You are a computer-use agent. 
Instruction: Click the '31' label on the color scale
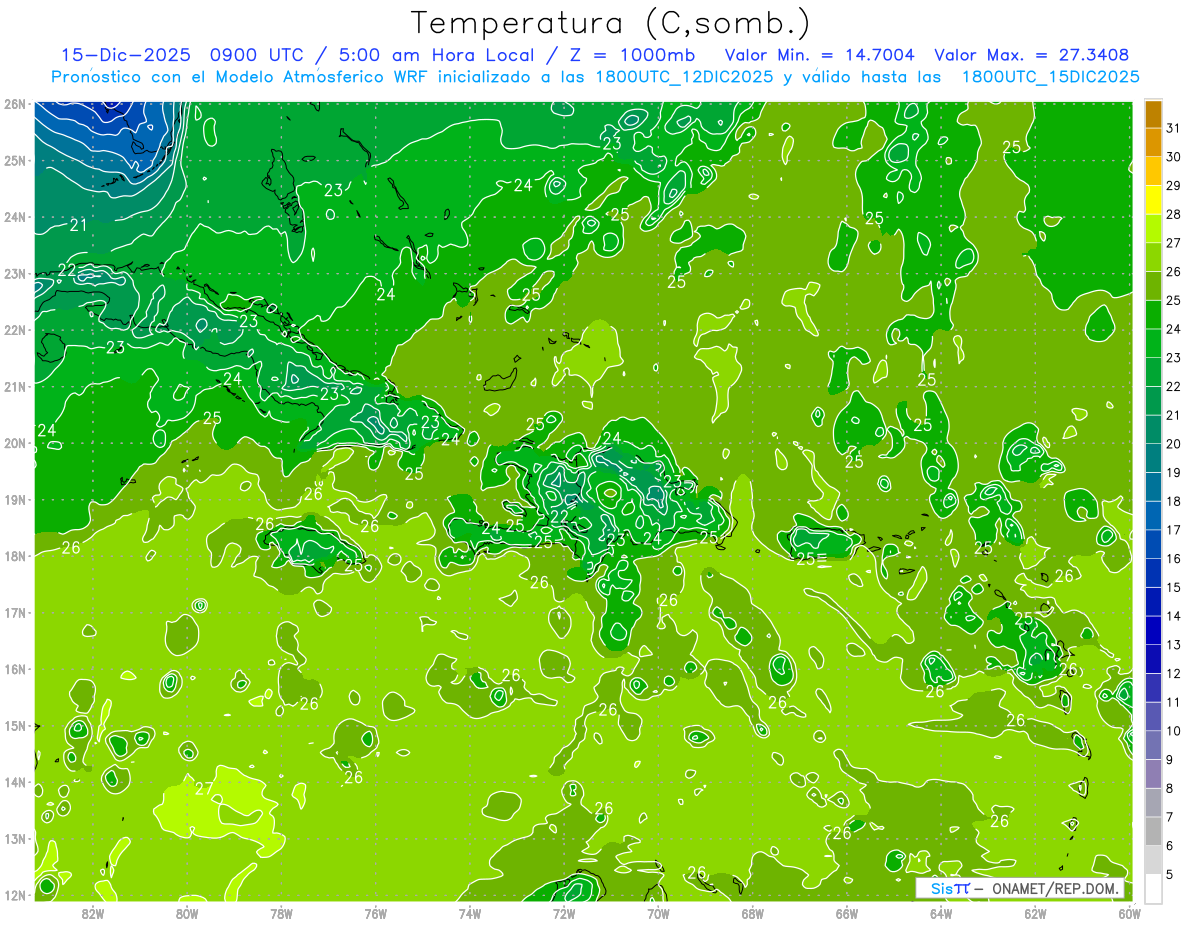pyautogui.click(x=1174, y=129)
